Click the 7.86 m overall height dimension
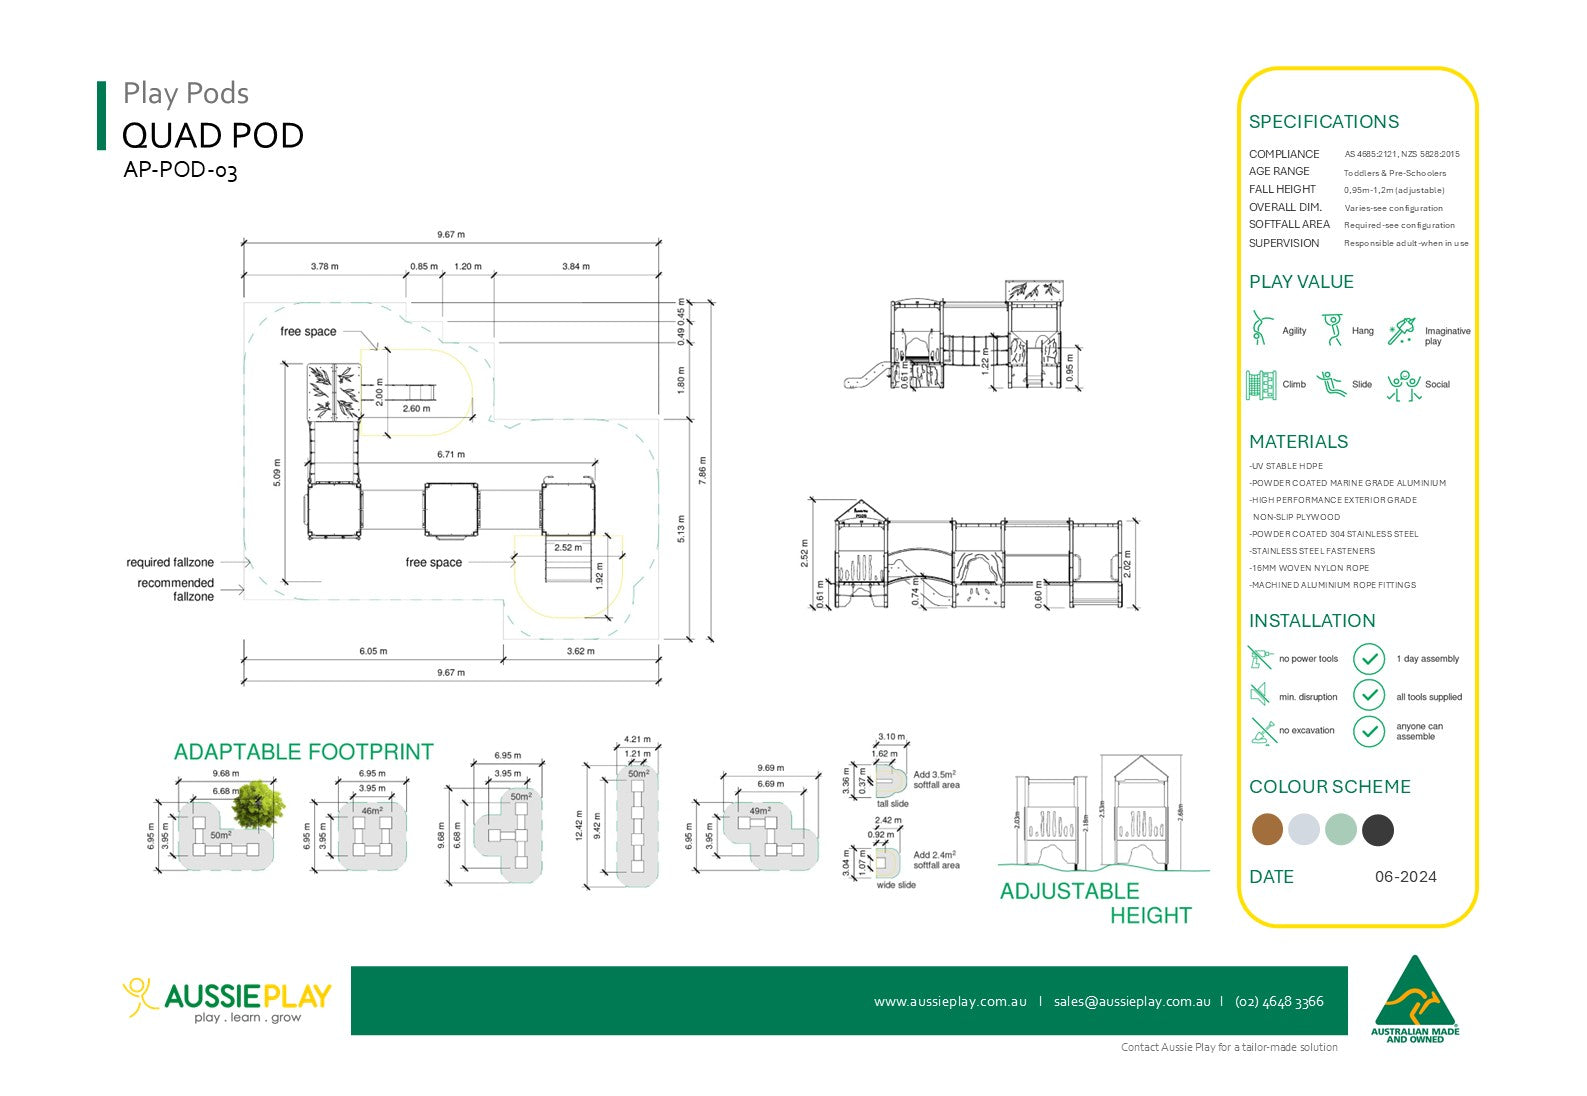 click(x=703, y=470)
